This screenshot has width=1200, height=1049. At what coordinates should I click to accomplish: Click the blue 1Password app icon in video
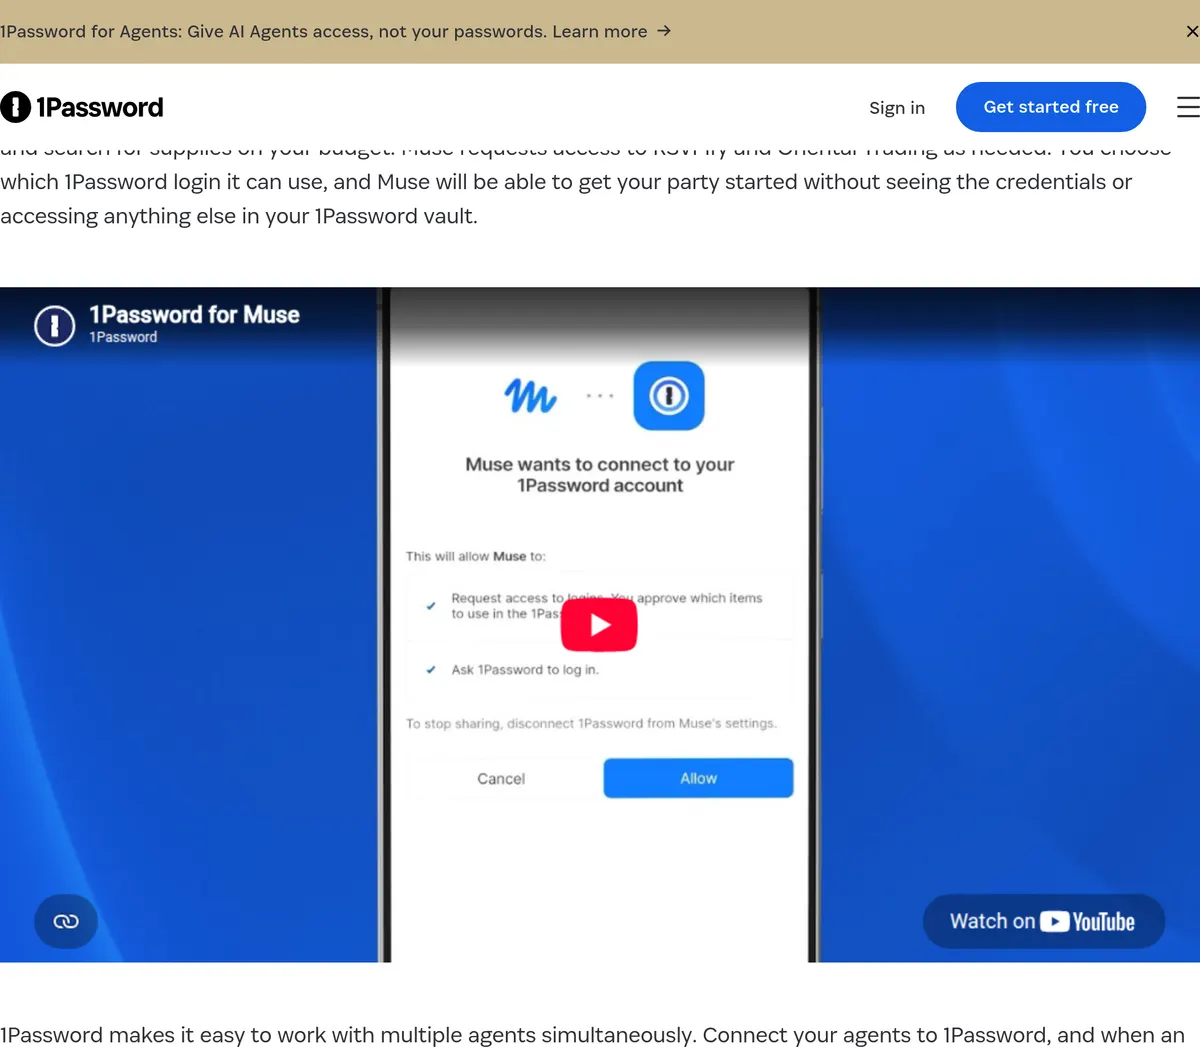point(669,396)
